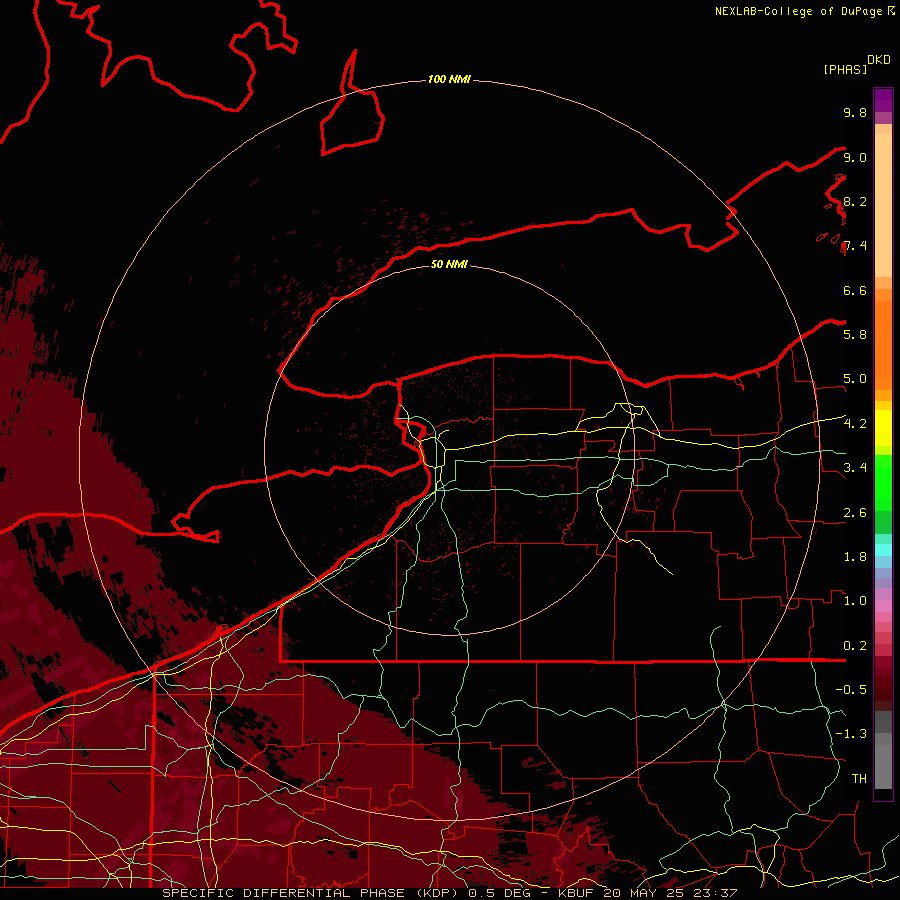Viewport: 900px width, 900px height.
Task: Click the [PHAS] label above the color scale
Action: 845,69
